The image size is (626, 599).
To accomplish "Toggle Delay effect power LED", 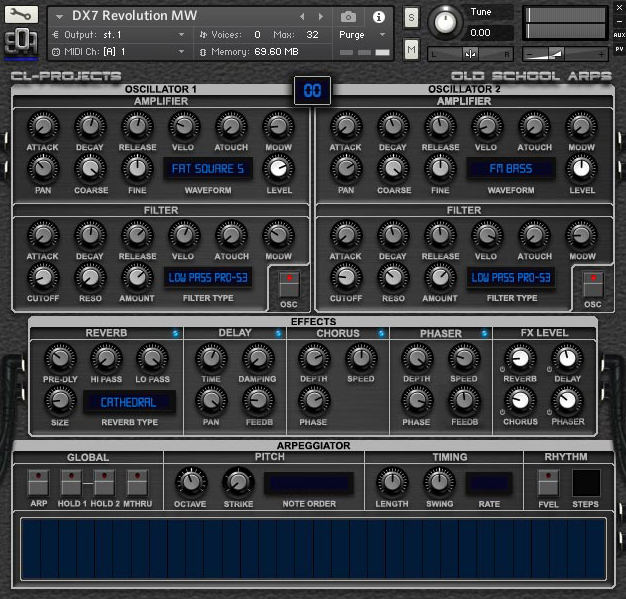I will [x=279, y=333].
